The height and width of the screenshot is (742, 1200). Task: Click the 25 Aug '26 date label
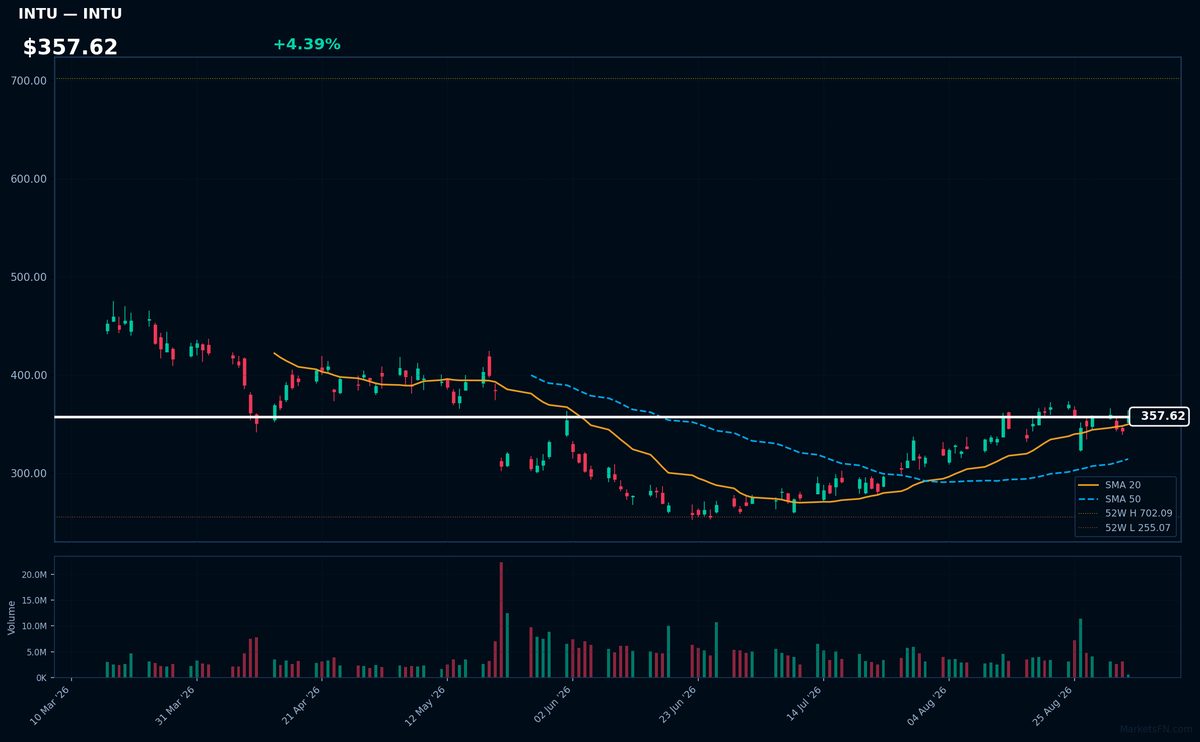coord(1052,705)
